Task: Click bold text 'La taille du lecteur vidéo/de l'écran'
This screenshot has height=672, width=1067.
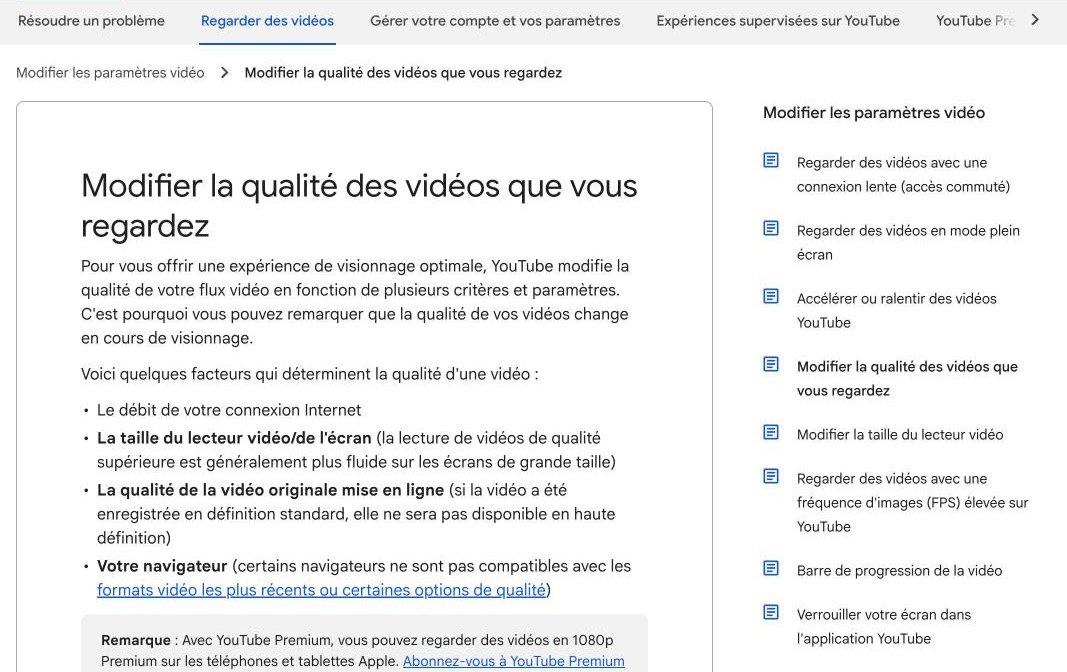Action: 234,438
